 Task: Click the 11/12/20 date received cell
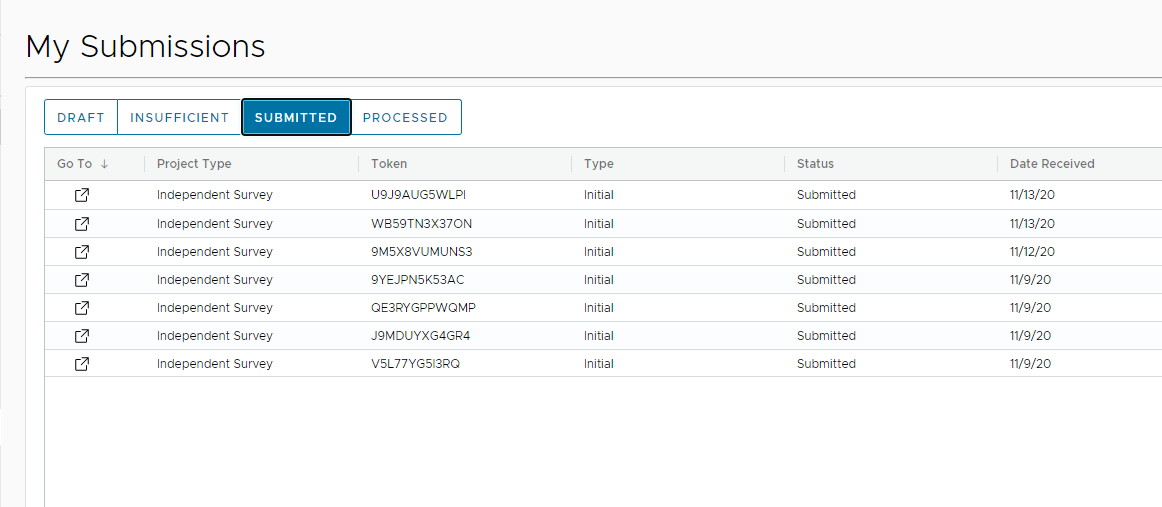(x=1032, y=251)
